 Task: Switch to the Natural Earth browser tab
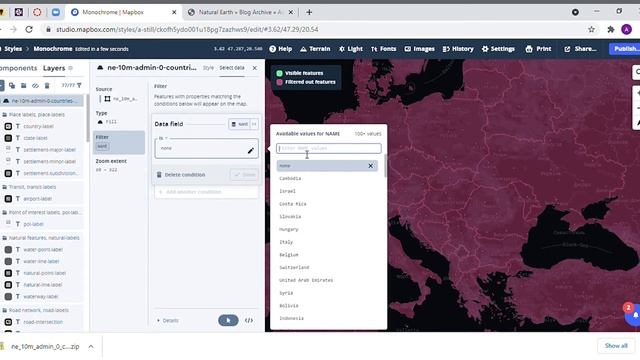coord(240,12)
